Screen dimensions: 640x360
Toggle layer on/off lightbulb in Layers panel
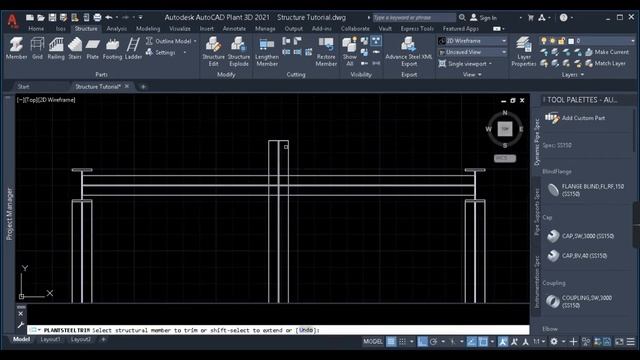pyautogui.click(x=544, y=41)
